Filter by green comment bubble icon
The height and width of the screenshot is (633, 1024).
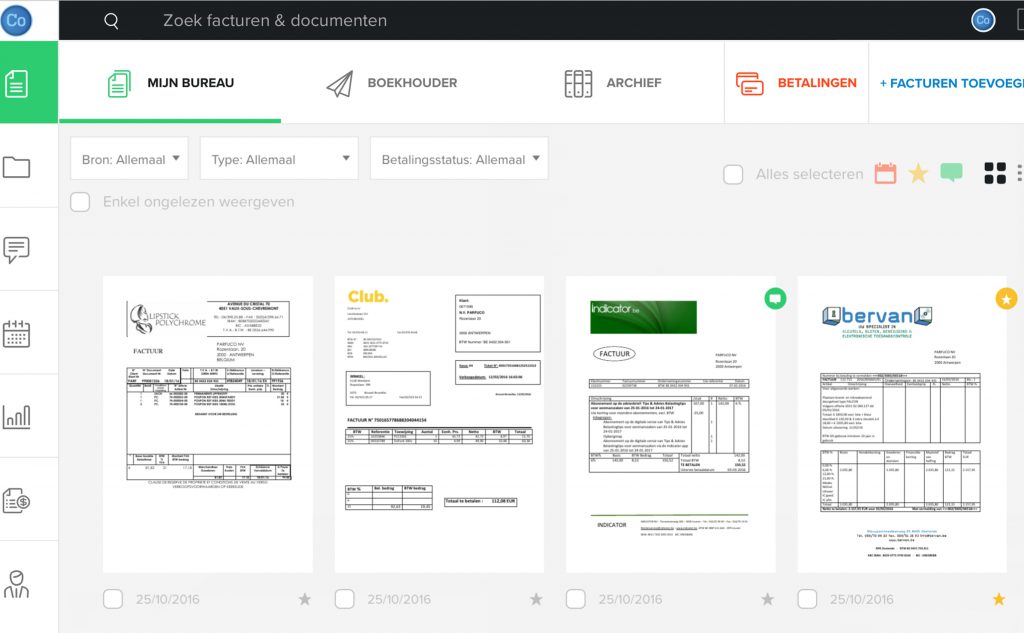(x=951, y=173)
